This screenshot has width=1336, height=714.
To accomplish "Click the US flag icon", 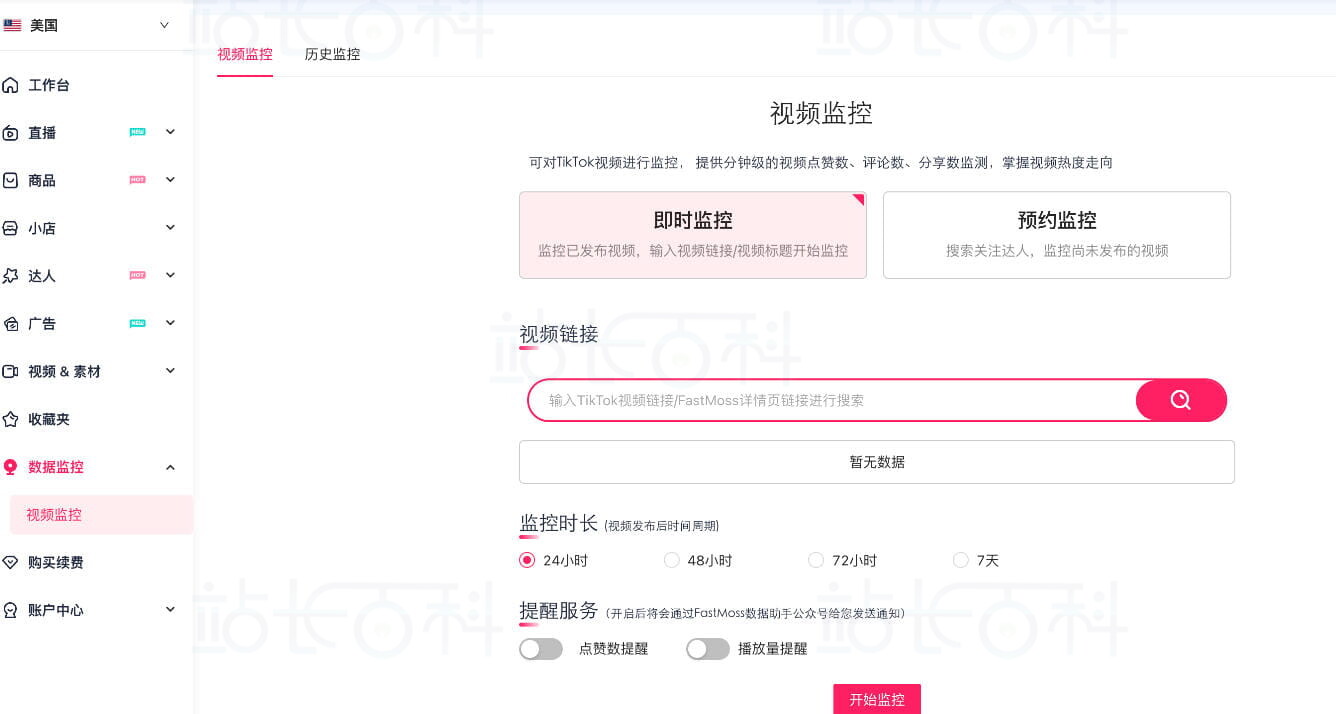I will (x=12, y=26).
